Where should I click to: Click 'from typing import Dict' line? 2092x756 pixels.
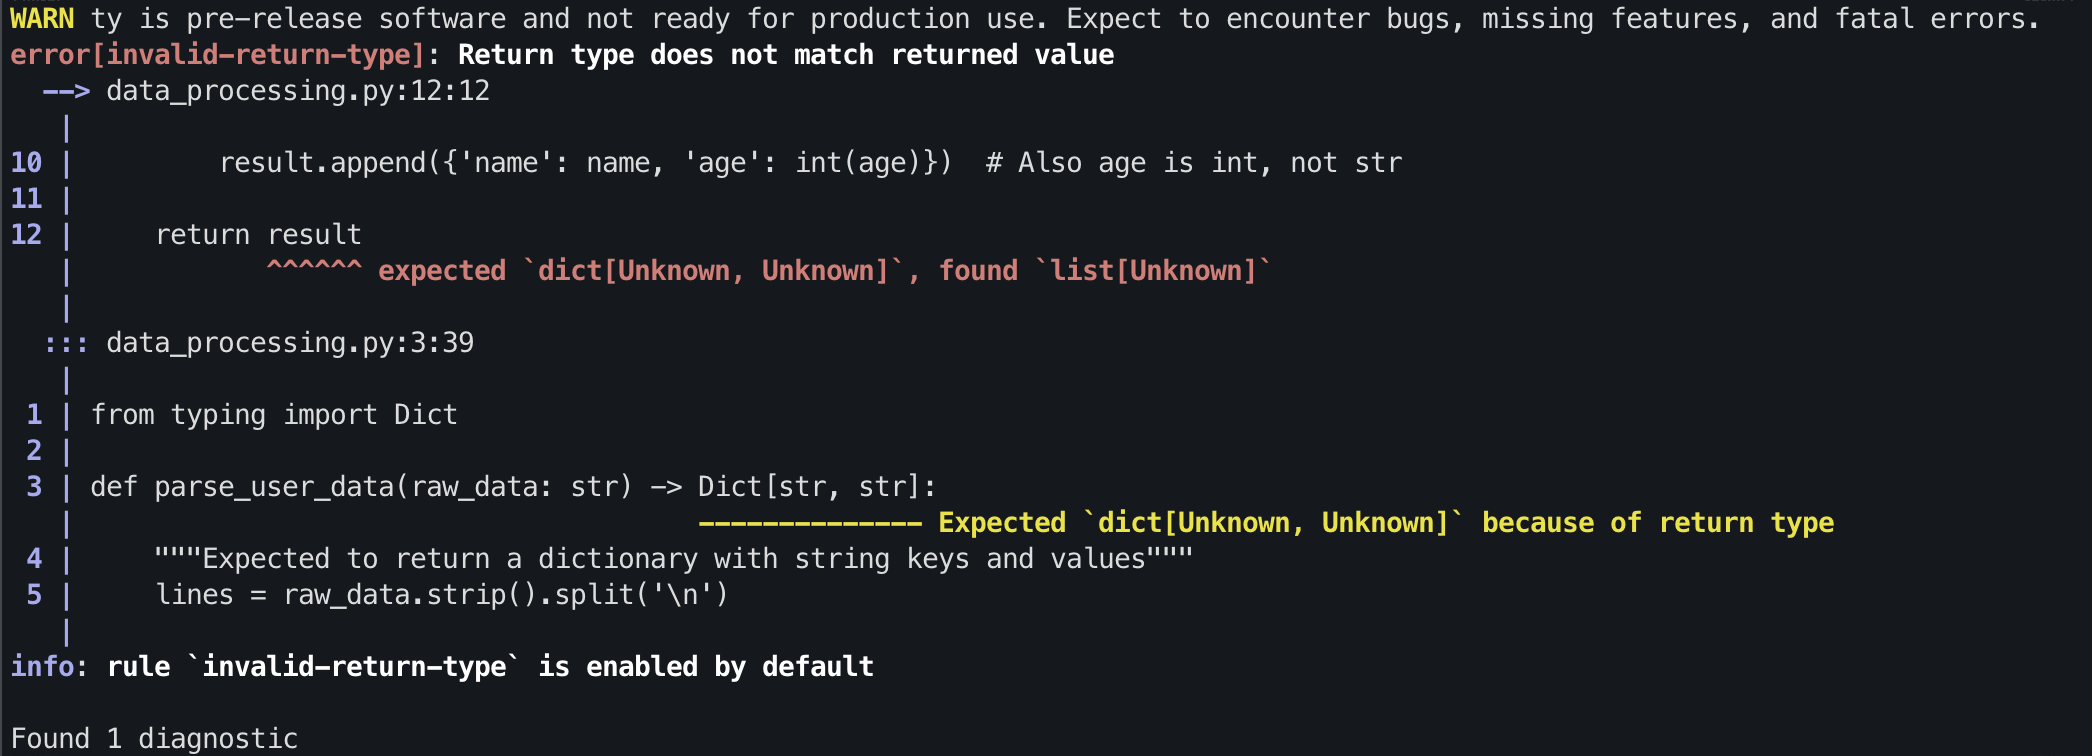tap(274, 415)
